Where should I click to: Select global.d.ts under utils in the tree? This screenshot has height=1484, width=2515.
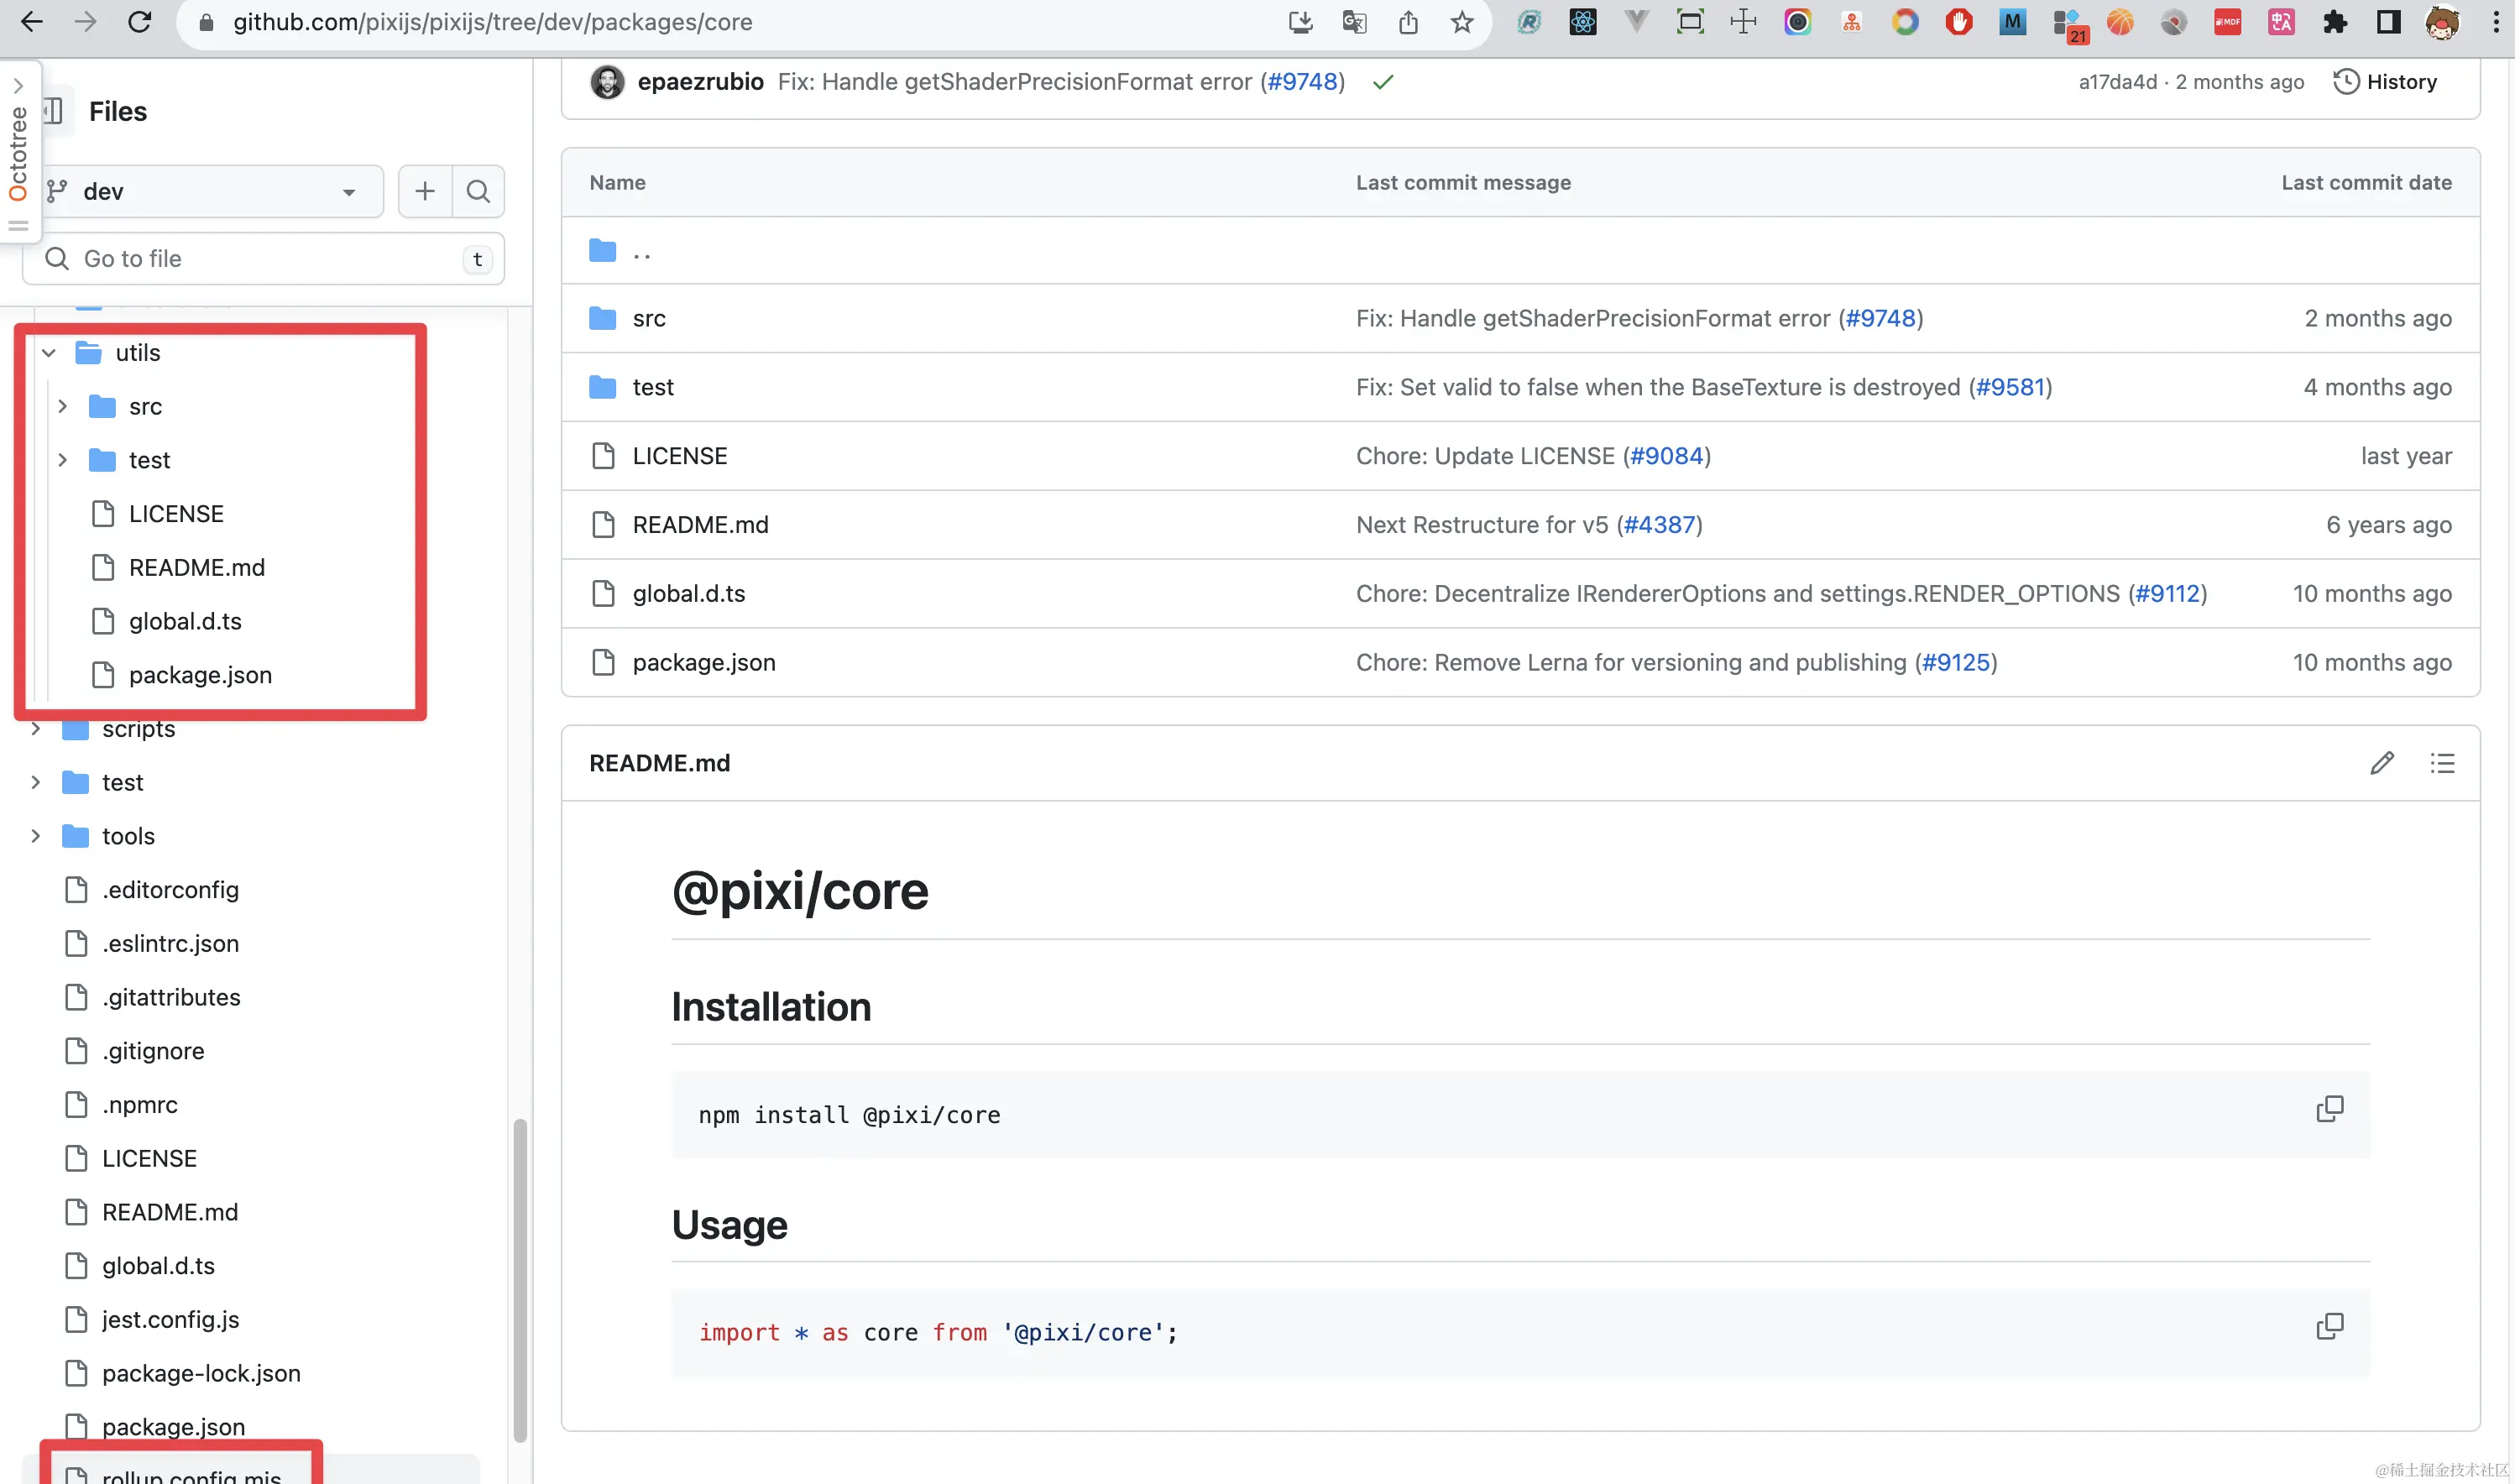point(185,621)
